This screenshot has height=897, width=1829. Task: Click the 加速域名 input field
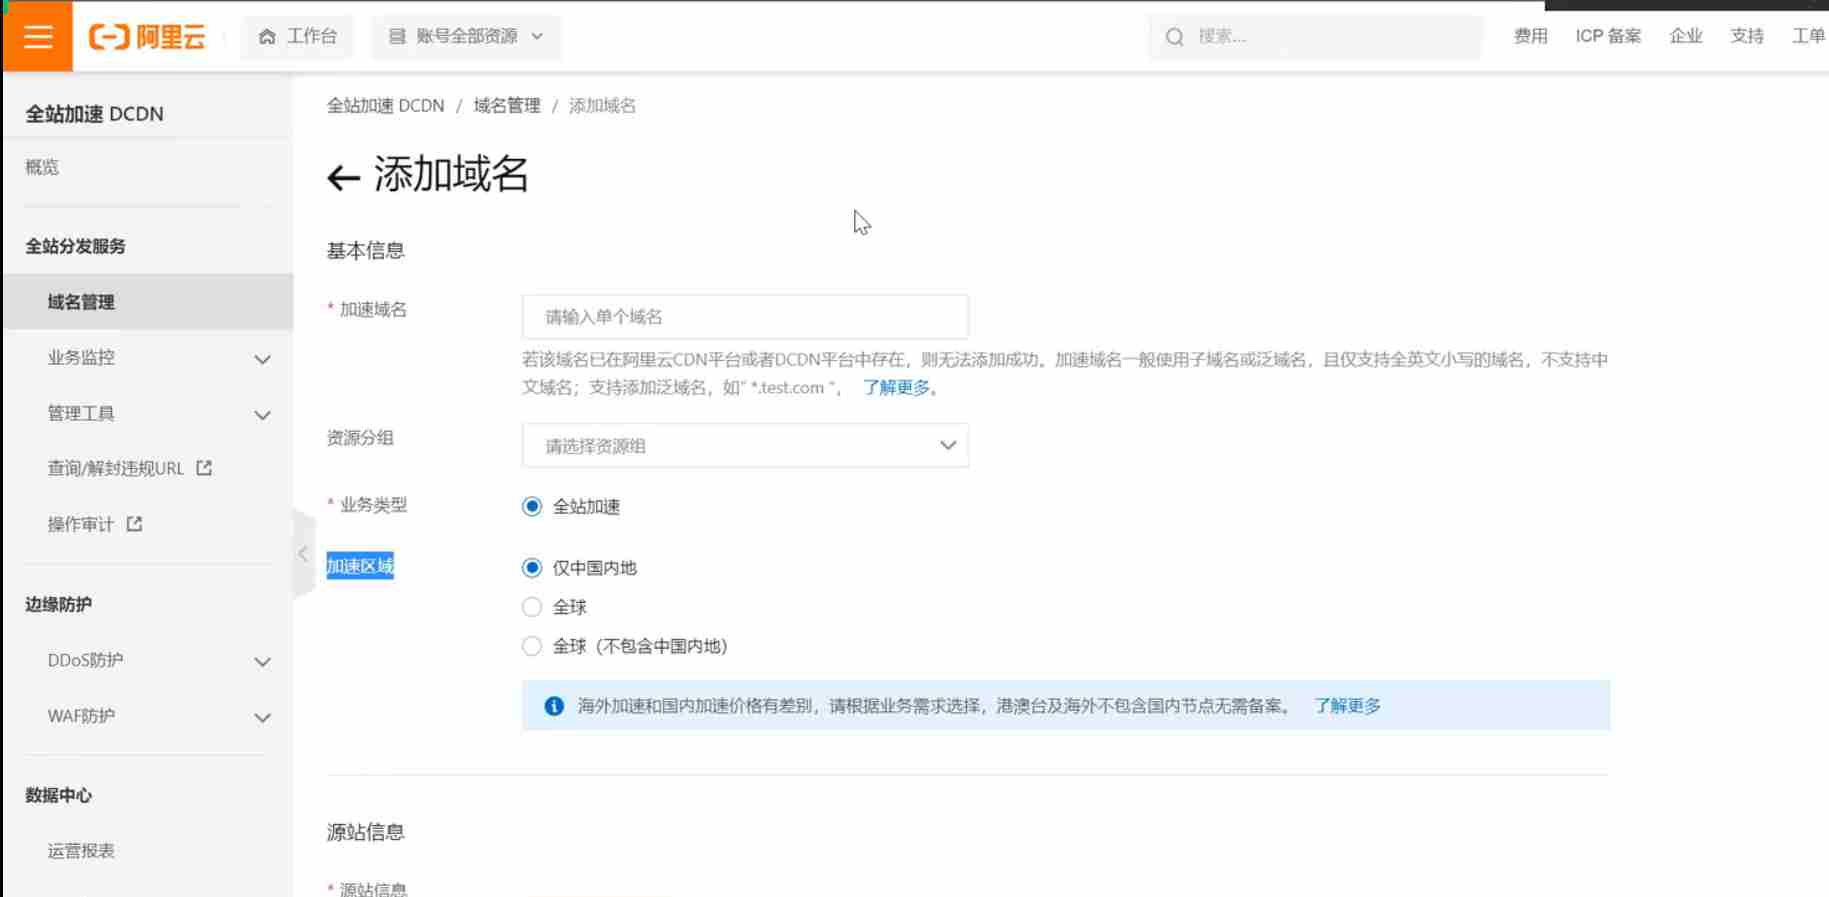745,317
